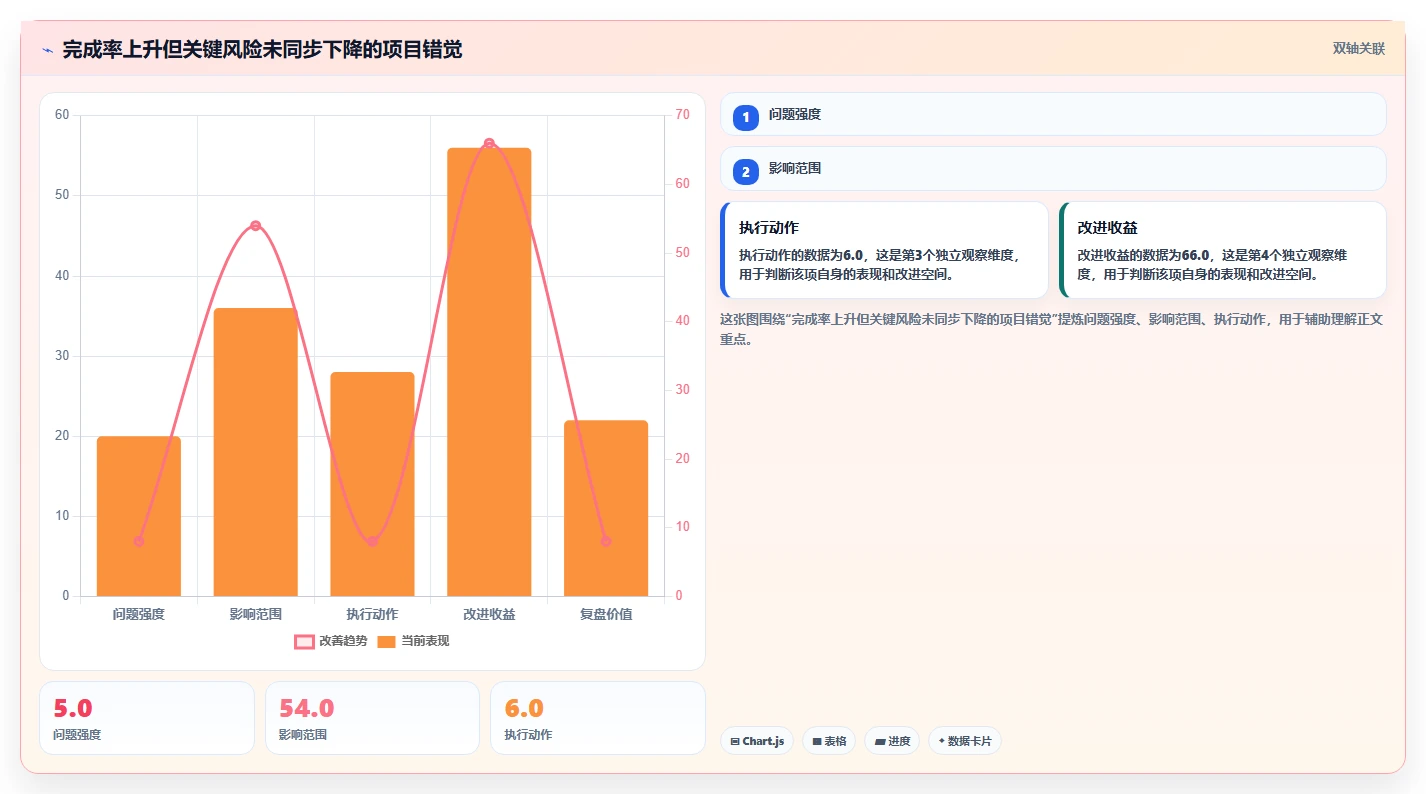Open the 问题强度 list row

pos(1053,114)
